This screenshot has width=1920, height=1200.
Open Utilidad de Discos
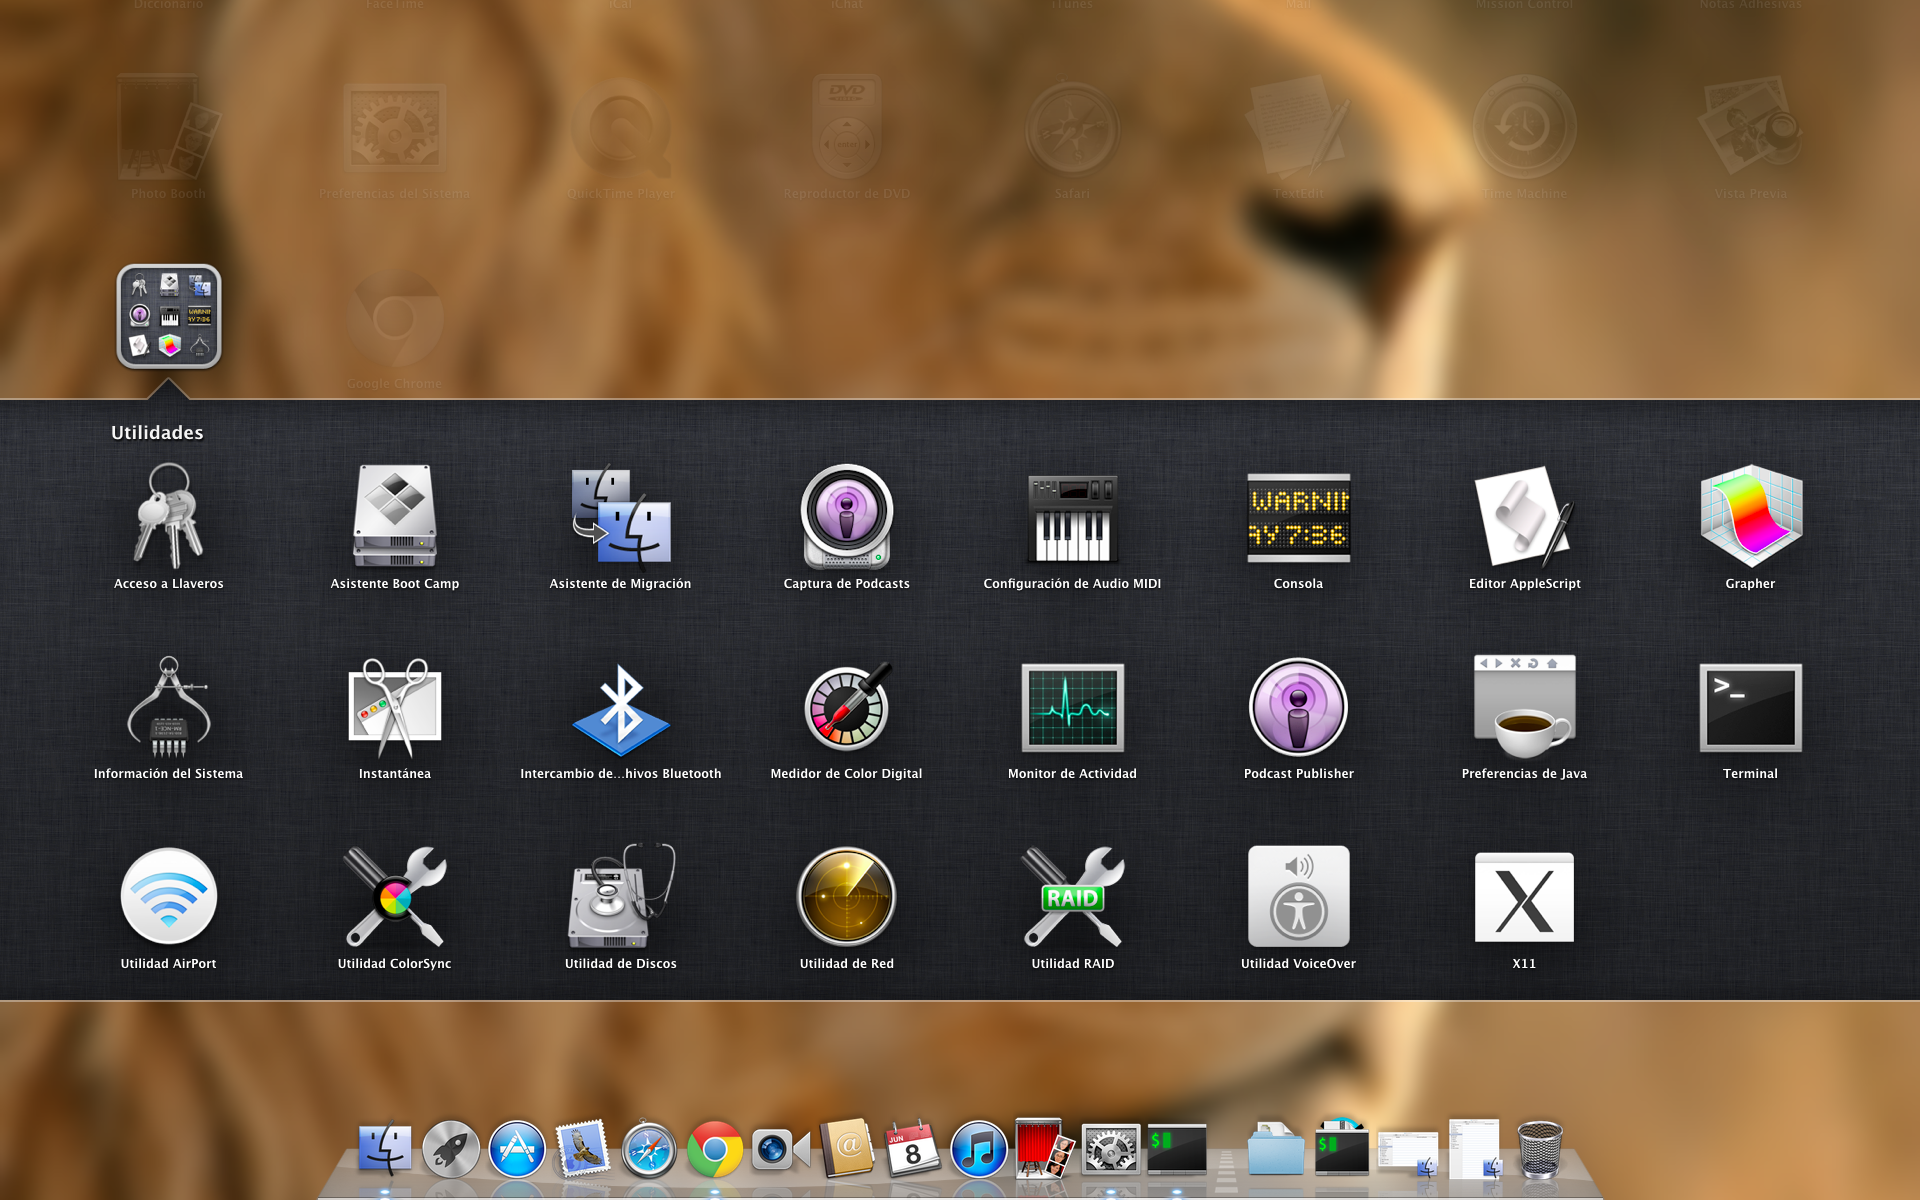pos(620,897)
